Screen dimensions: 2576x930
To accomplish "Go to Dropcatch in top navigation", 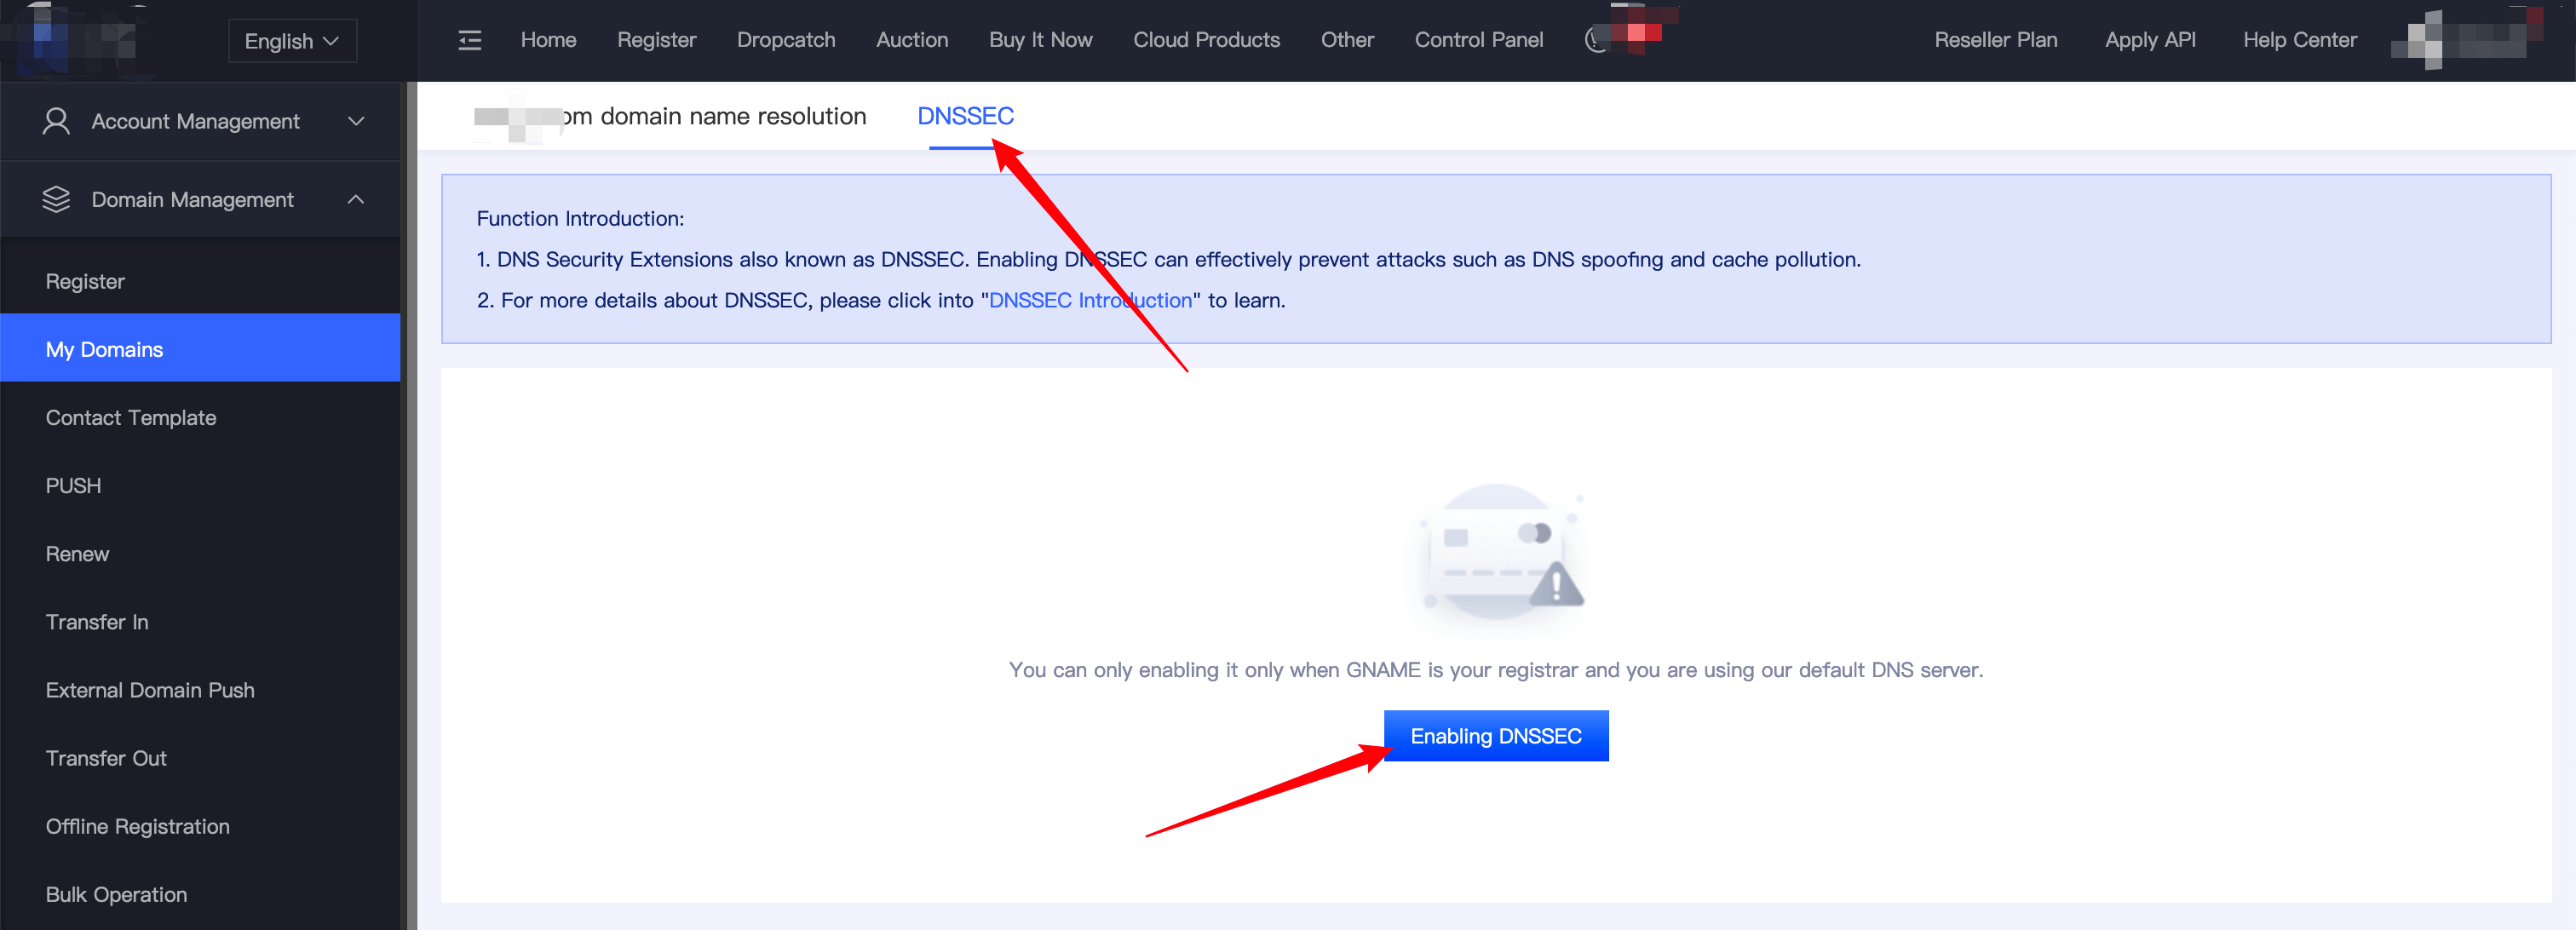I will [785, 40].
